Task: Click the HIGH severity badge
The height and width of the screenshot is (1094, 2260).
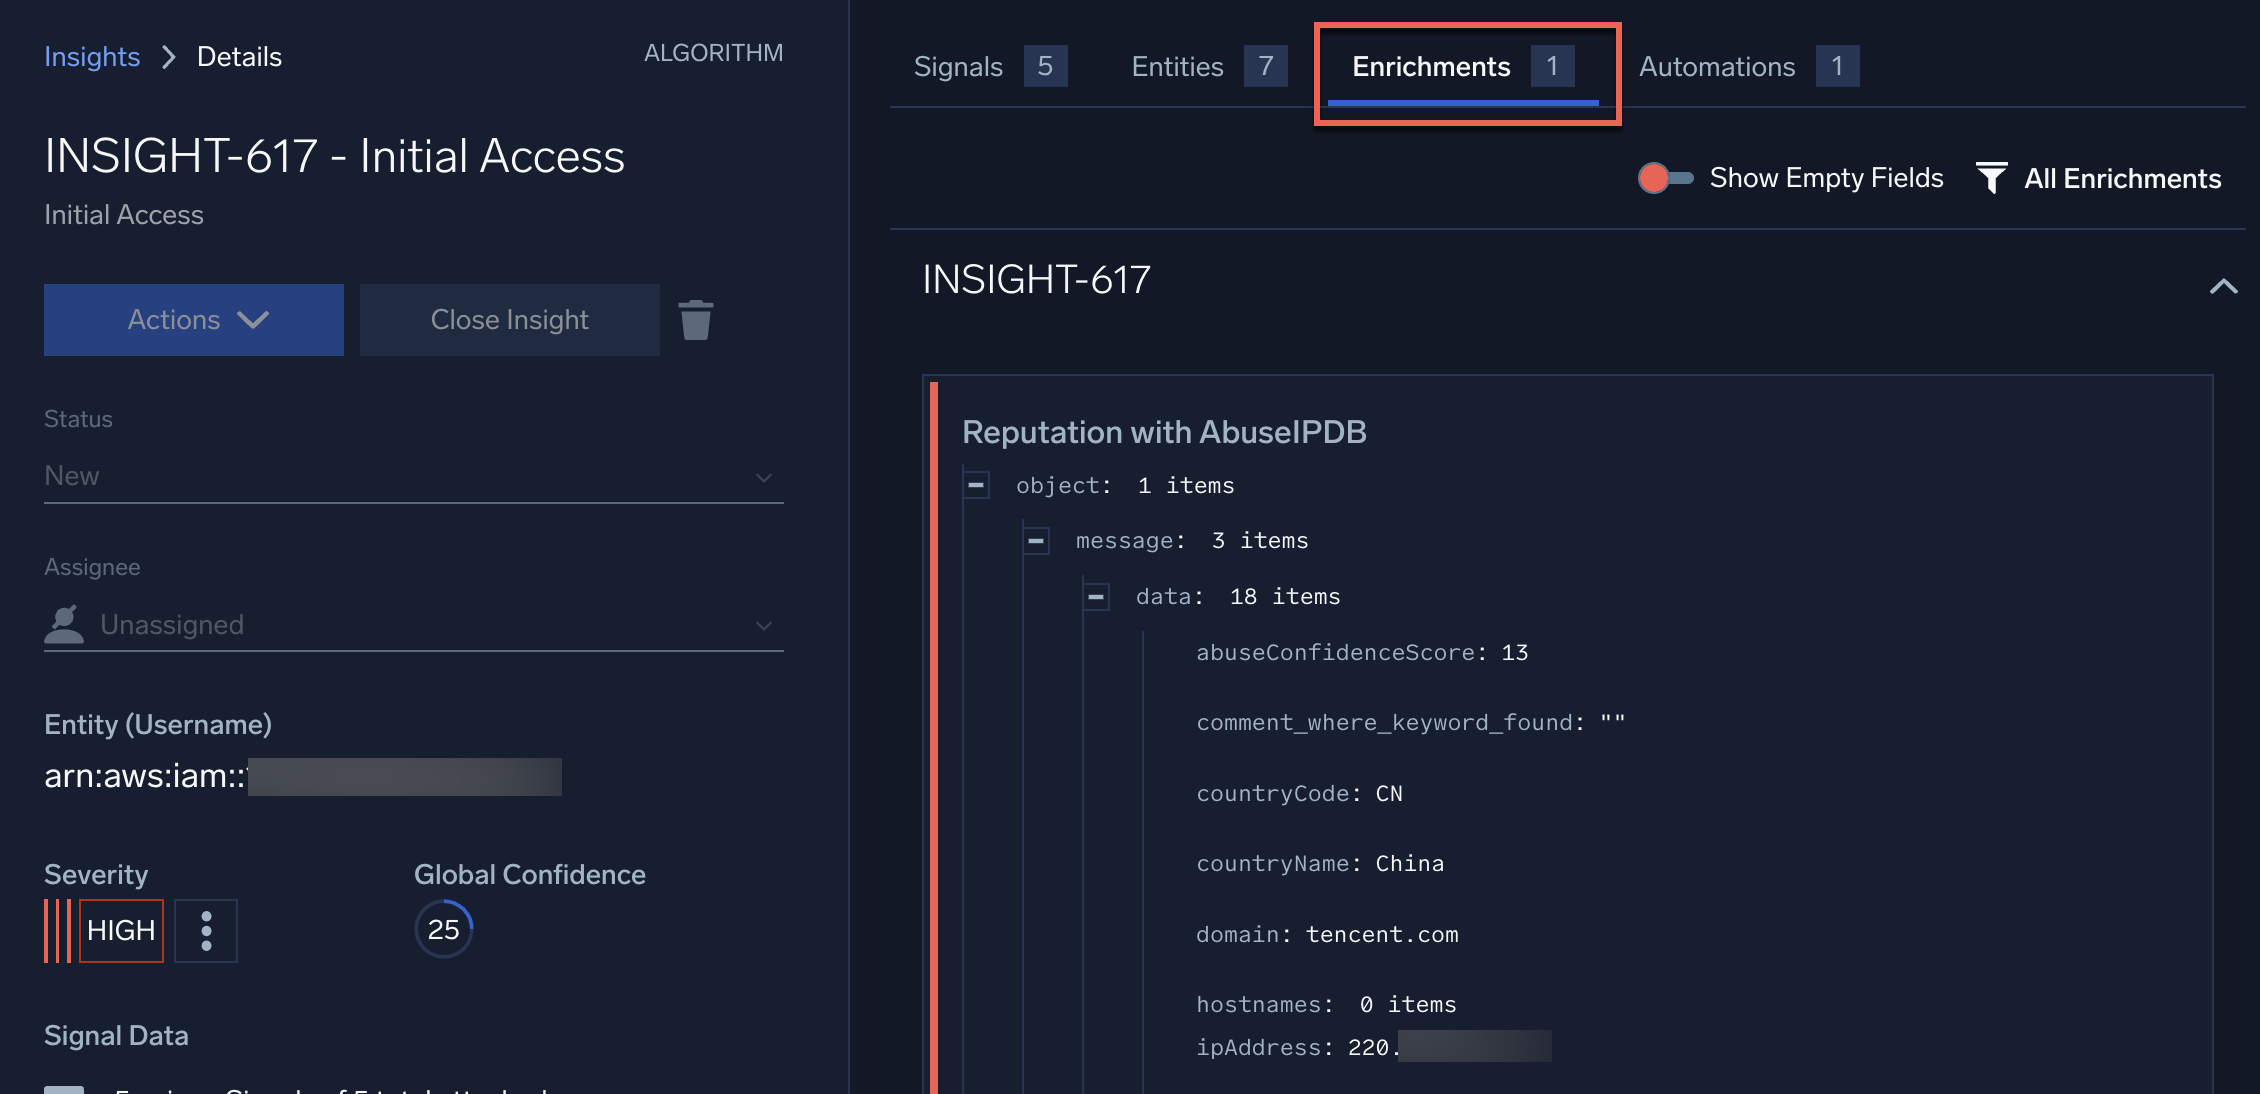Action: coord(120,930)
